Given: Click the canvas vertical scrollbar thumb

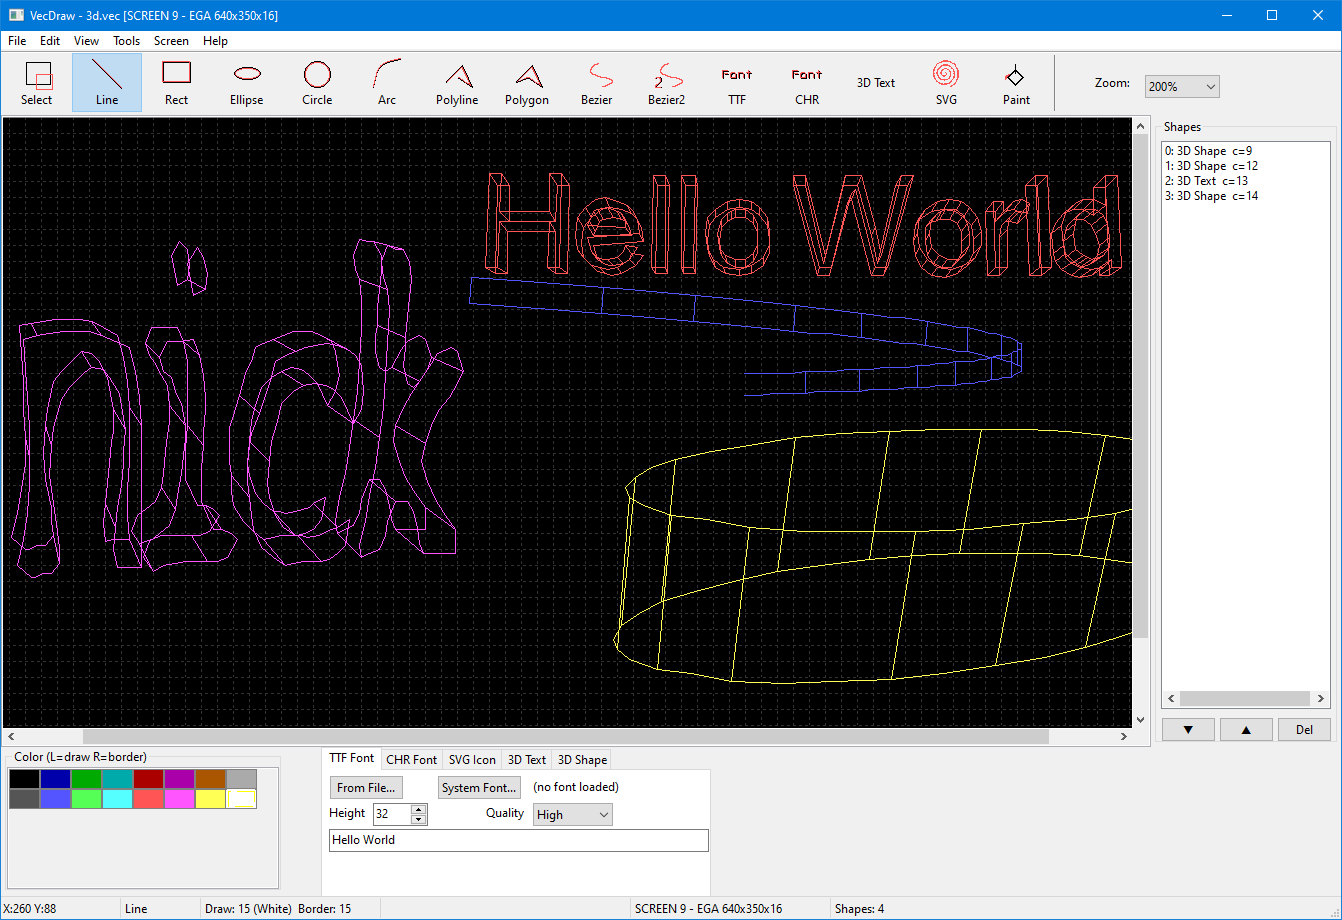Looking at the screenshot, I should pos(1141,387).
